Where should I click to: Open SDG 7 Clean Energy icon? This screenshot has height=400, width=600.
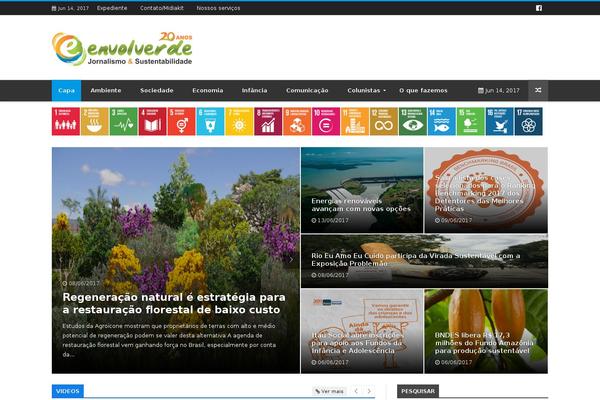(x=239, y=121)
